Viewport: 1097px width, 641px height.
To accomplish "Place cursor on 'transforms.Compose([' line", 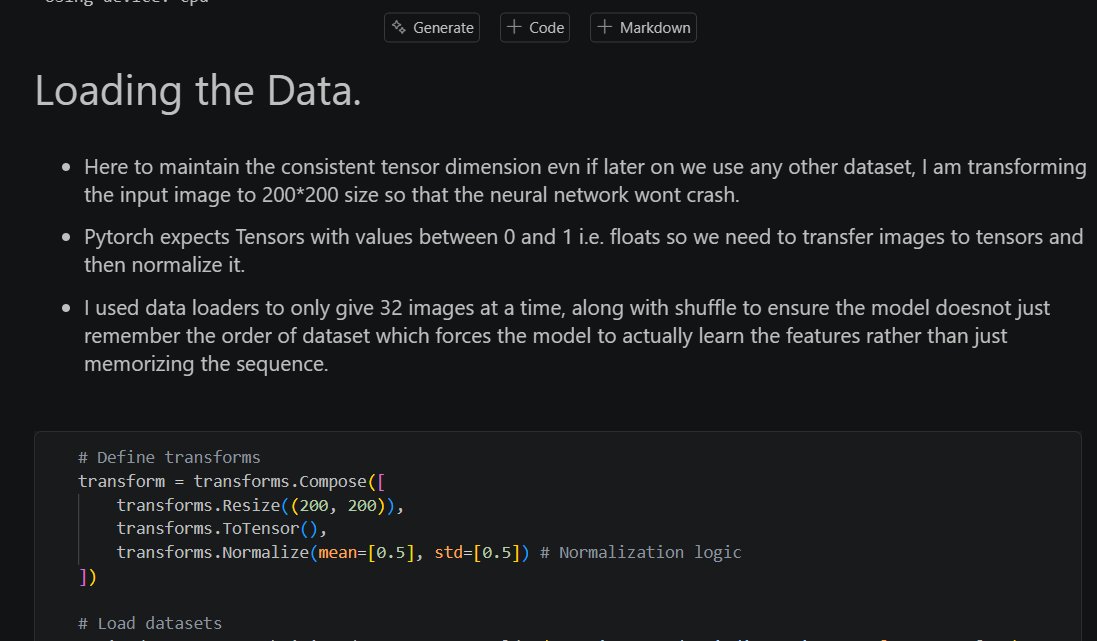I will point(232,481).
